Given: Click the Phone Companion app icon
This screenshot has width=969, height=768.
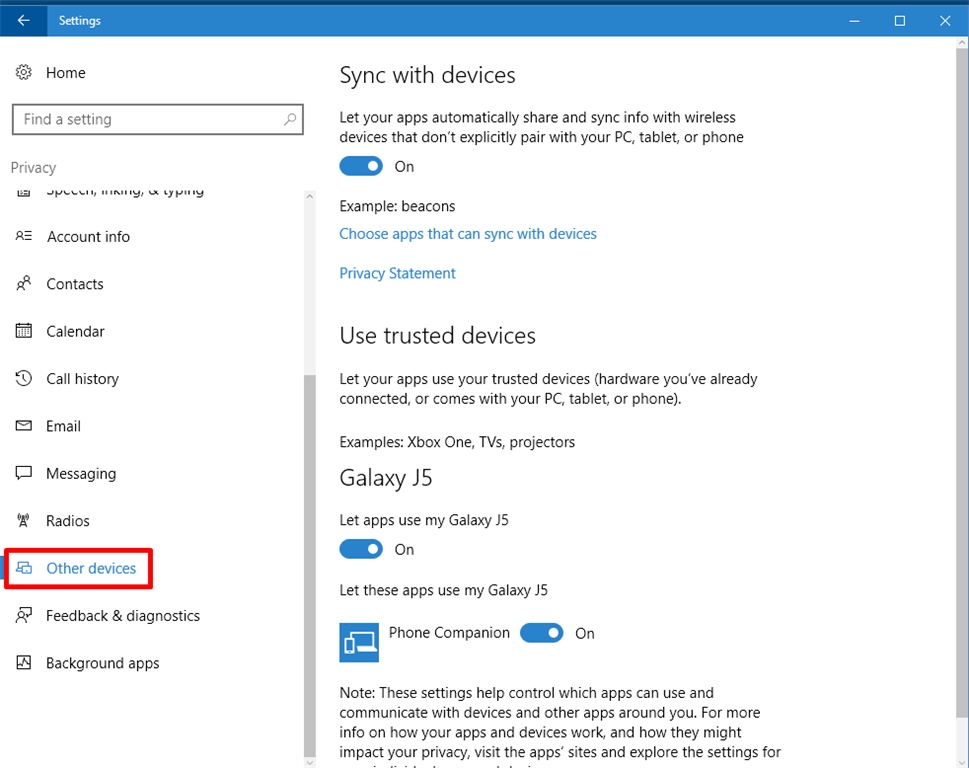Looking at the screenshot, I should 359,642.
